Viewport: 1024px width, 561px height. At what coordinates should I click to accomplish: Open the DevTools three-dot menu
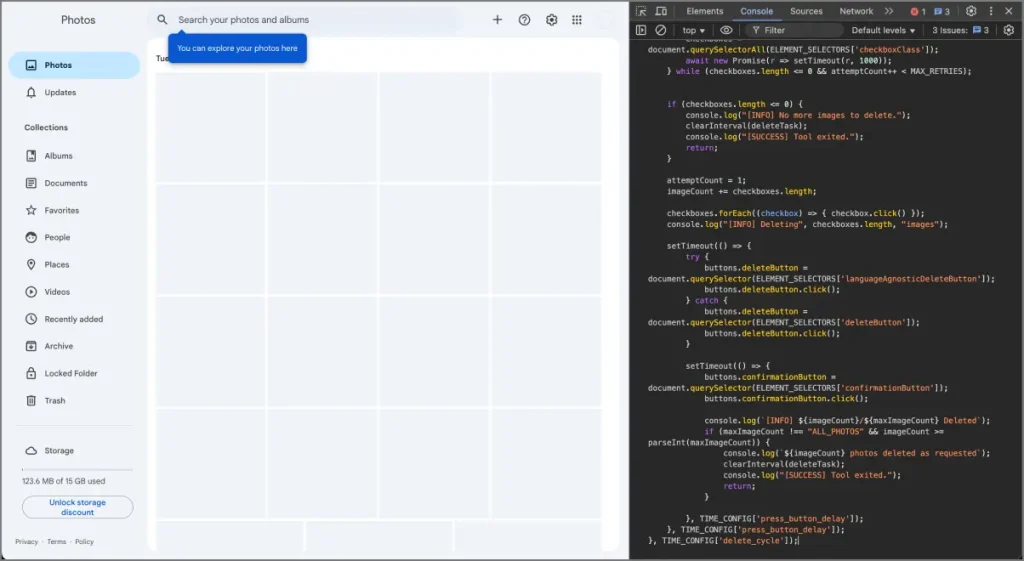tap(991, 11)
